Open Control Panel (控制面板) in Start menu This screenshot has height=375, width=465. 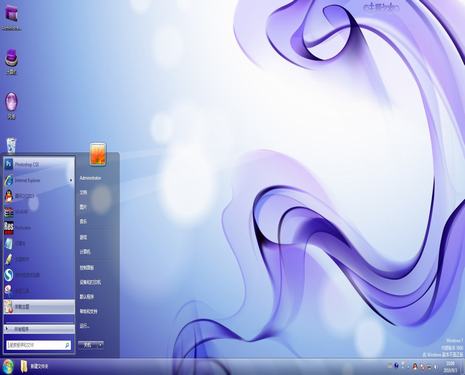87,268
